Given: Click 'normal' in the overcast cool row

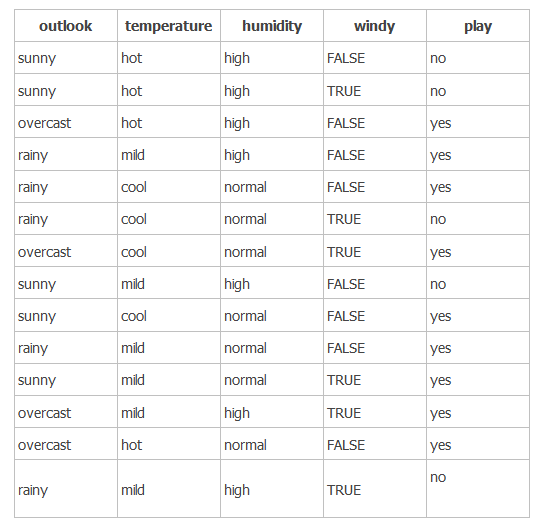Looking at the screenshot, I should pos(245,252).
